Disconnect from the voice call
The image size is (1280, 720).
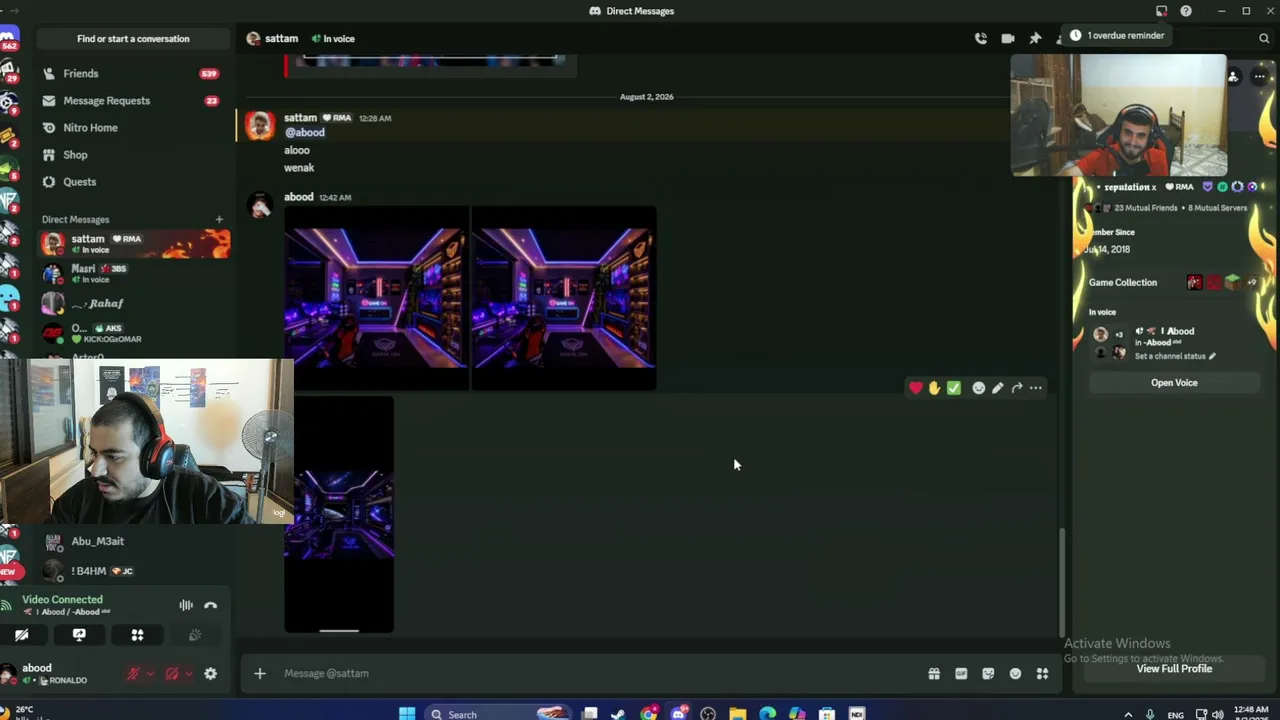(x=210, y=605)
